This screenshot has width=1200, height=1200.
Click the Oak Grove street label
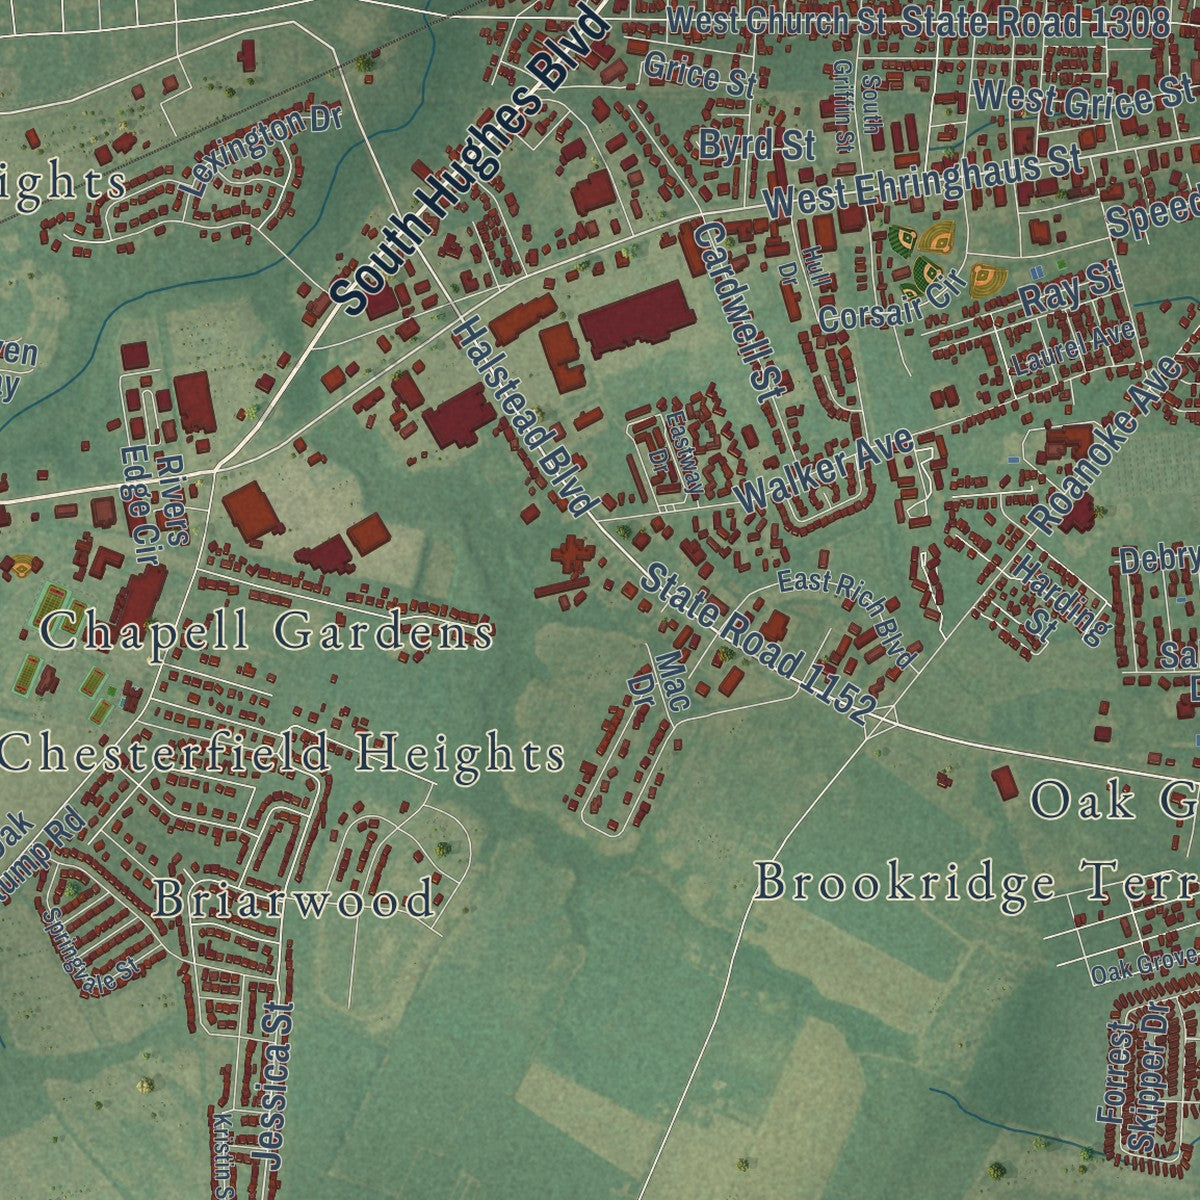pos(1143,967)
